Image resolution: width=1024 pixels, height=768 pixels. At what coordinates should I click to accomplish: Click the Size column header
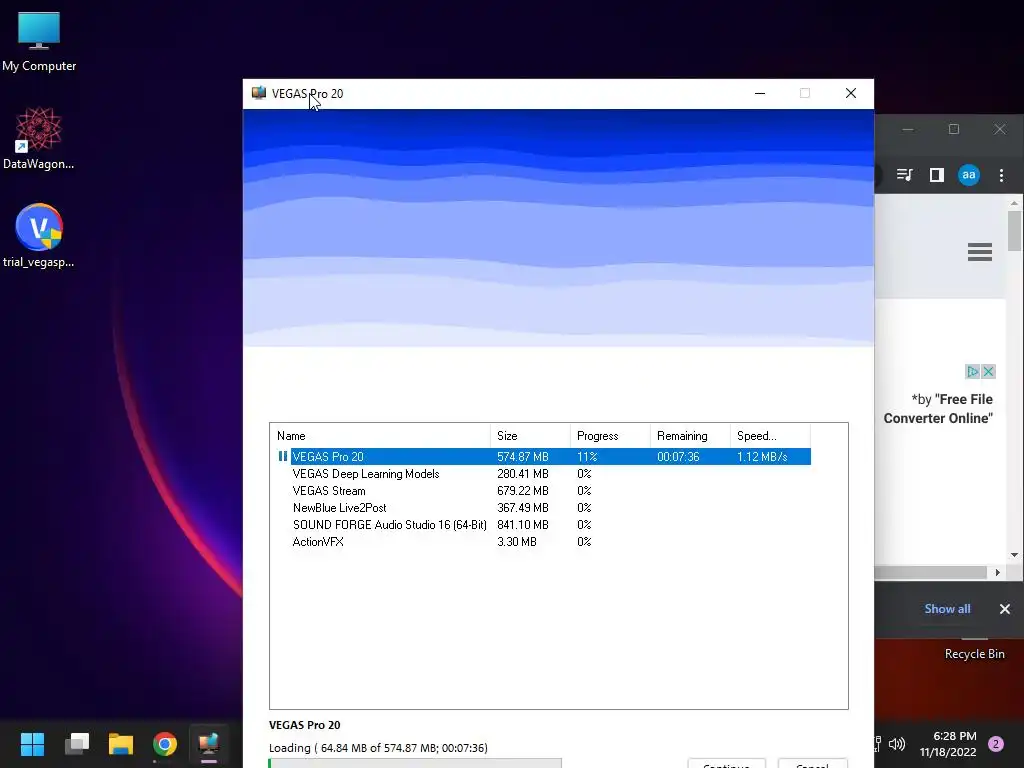(530, 436)
